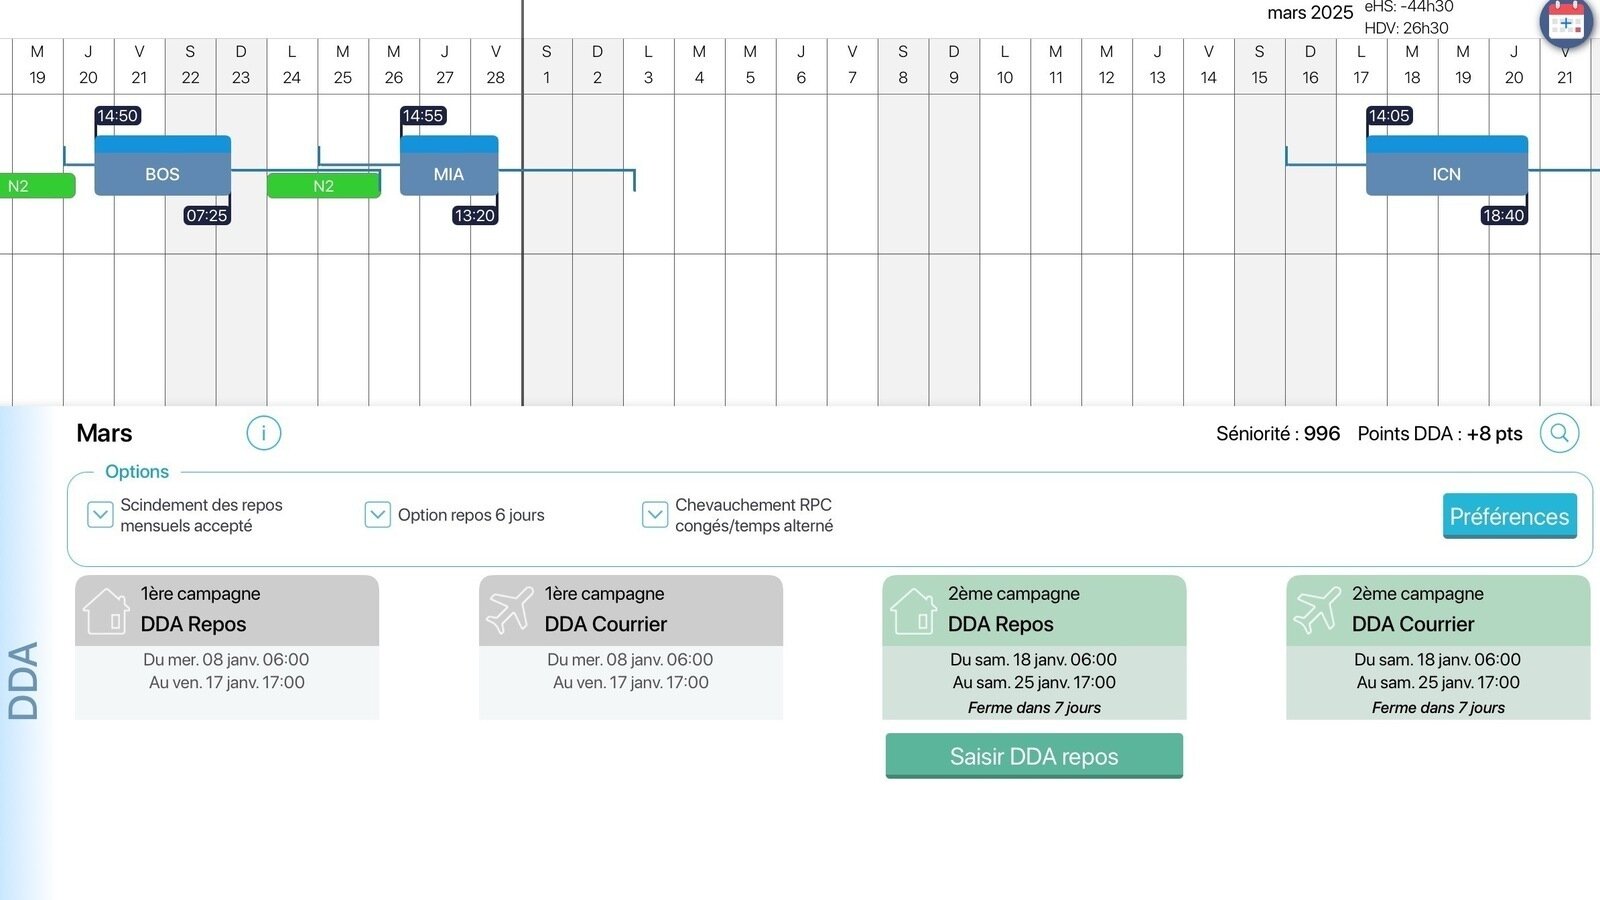This screenshot has width=1600, height=900.
Task: Click house icon on 2ème campagne DDA Repos
Action: [x=913, y=610]
